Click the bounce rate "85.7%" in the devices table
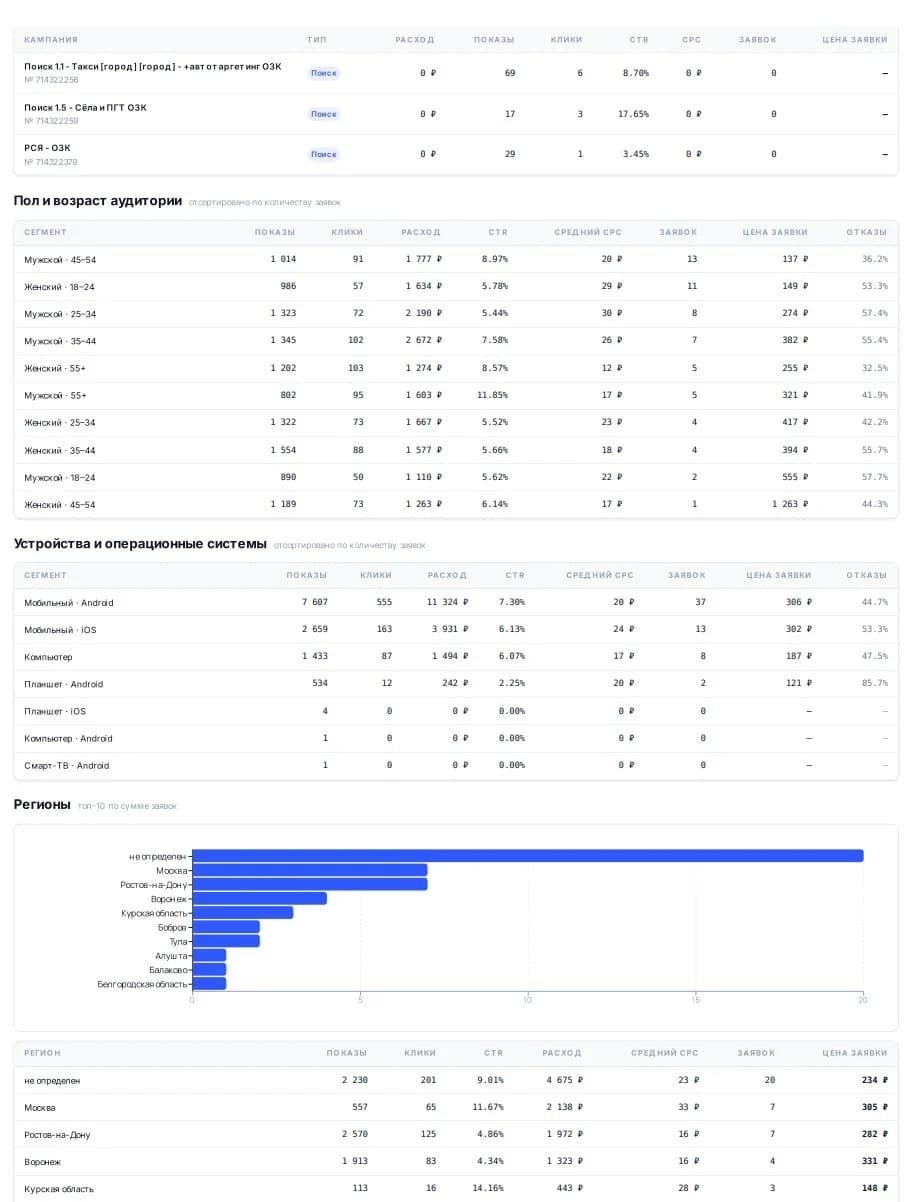The image size is (911, 1202). click(874, 684)
